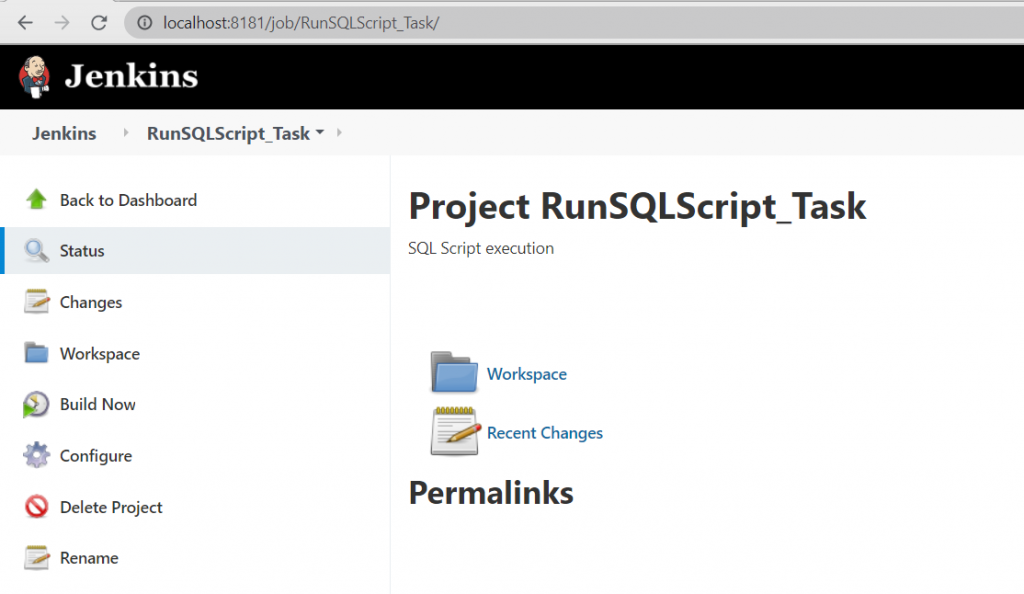Click the Jenkins butler logo icon
Viewport: 1024px width, 594px height.
[34, 77]
